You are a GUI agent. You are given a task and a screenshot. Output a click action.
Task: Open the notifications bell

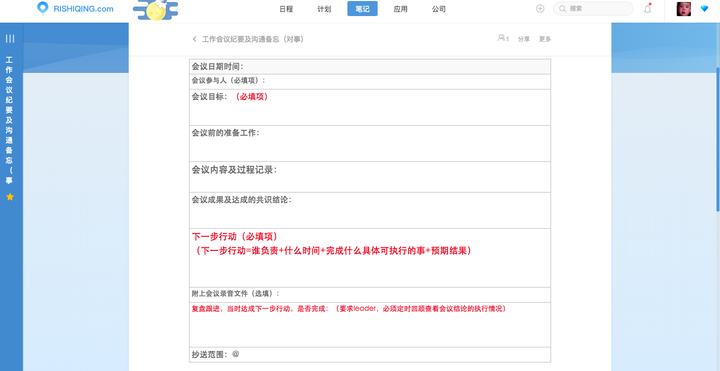coord(647,9)
